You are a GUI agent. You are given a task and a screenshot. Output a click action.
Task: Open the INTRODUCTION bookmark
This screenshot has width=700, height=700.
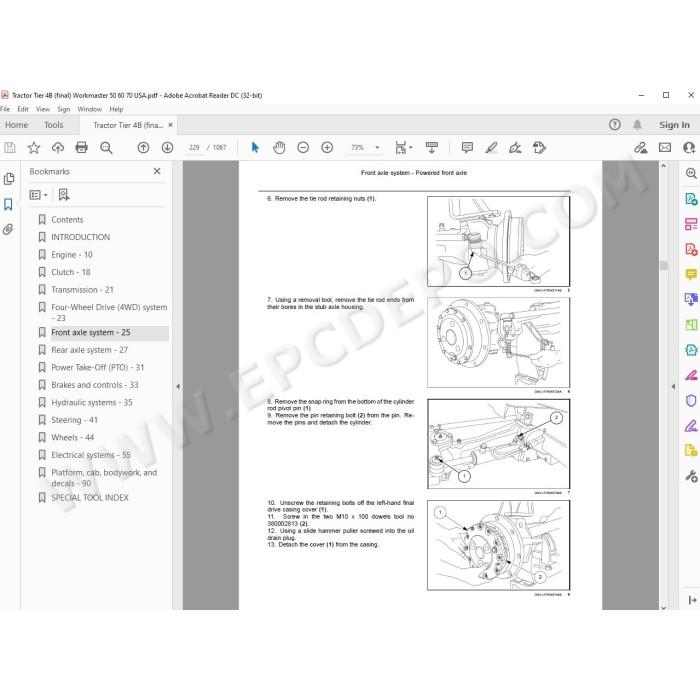coord(80,237)
